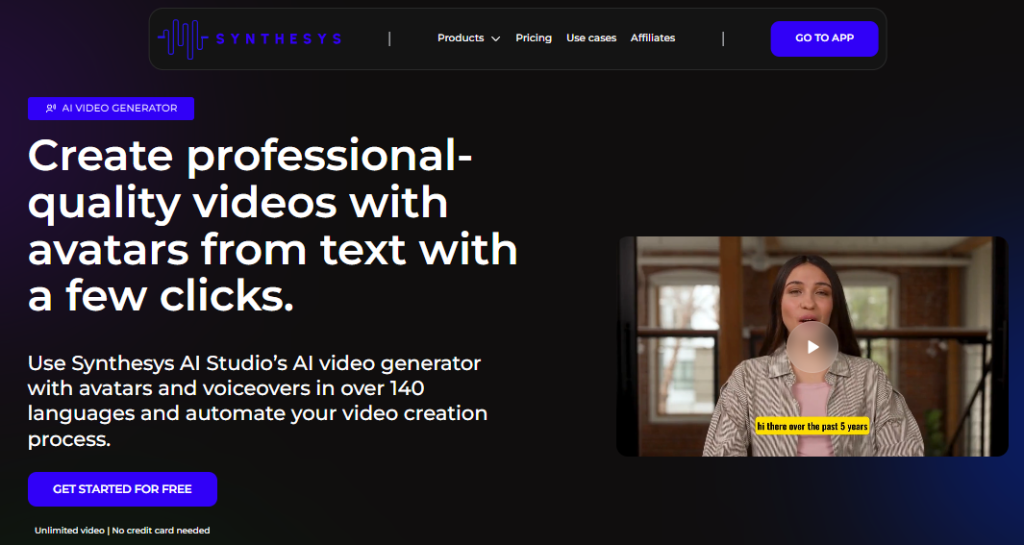This screenshot has width=1024, height=545.
Task: Click the video caption 'hi there over the past 5 years'
Action: (x=812, y=426)
